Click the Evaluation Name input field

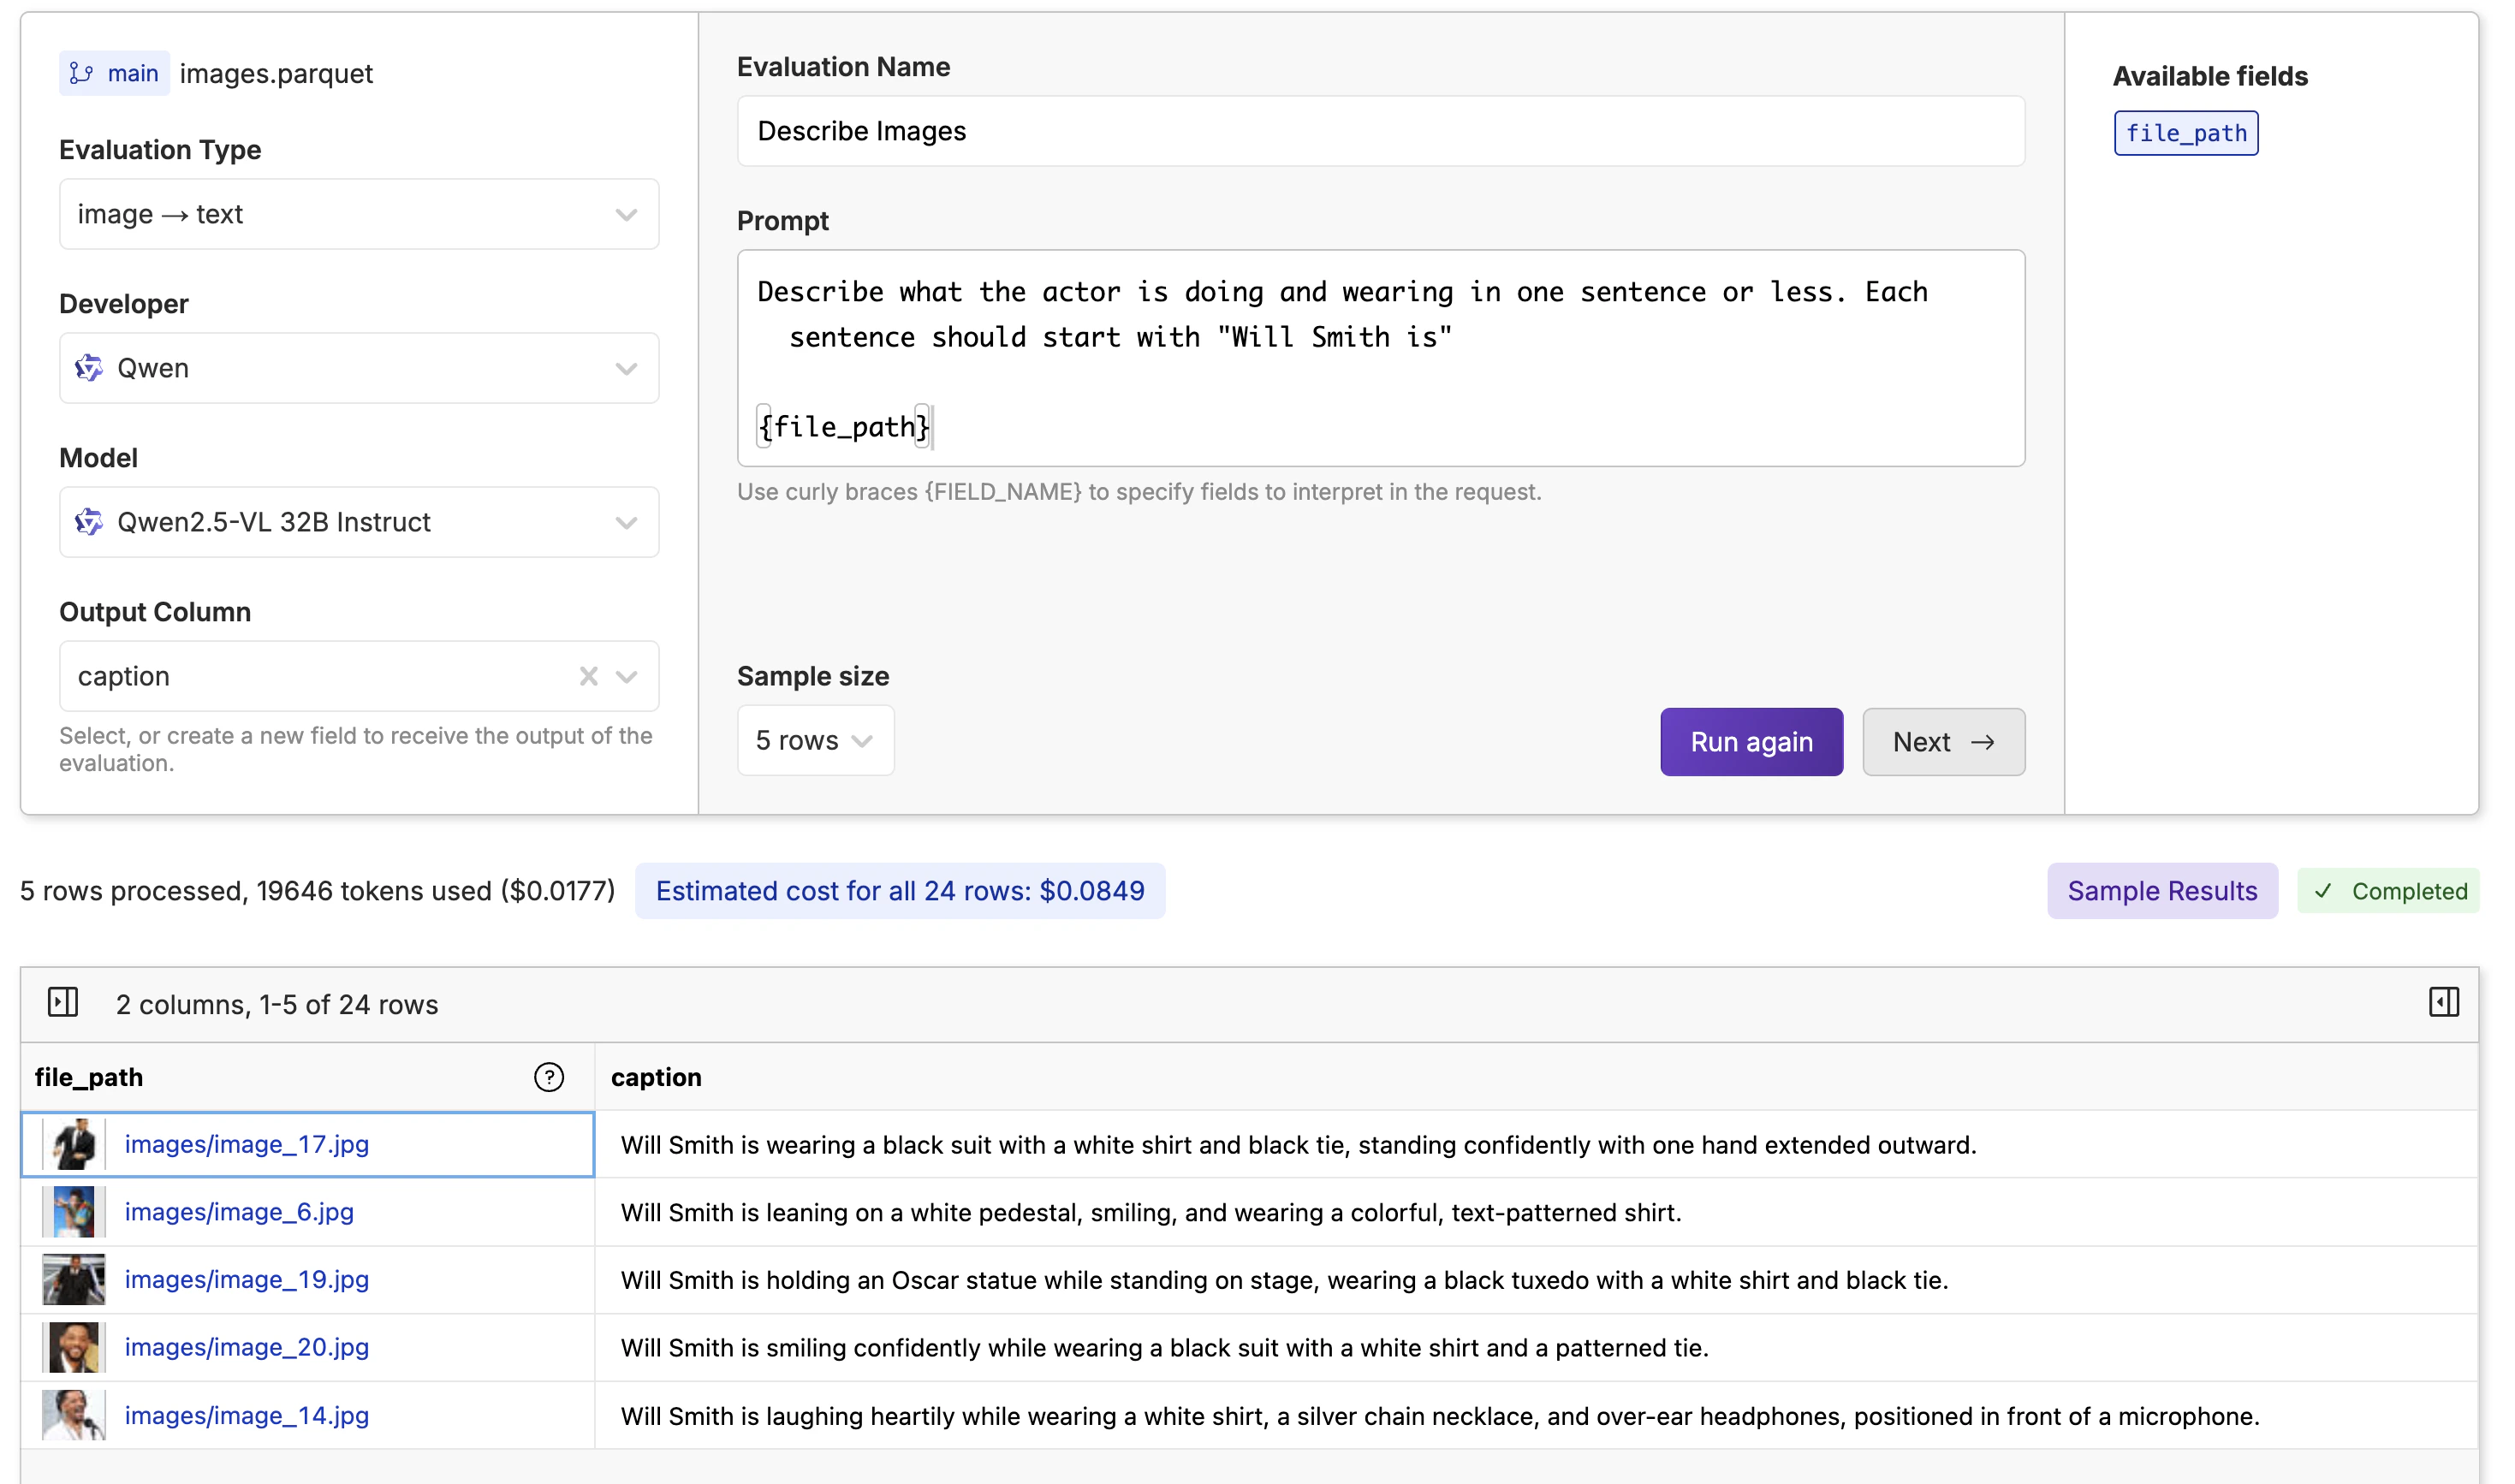1380,131
